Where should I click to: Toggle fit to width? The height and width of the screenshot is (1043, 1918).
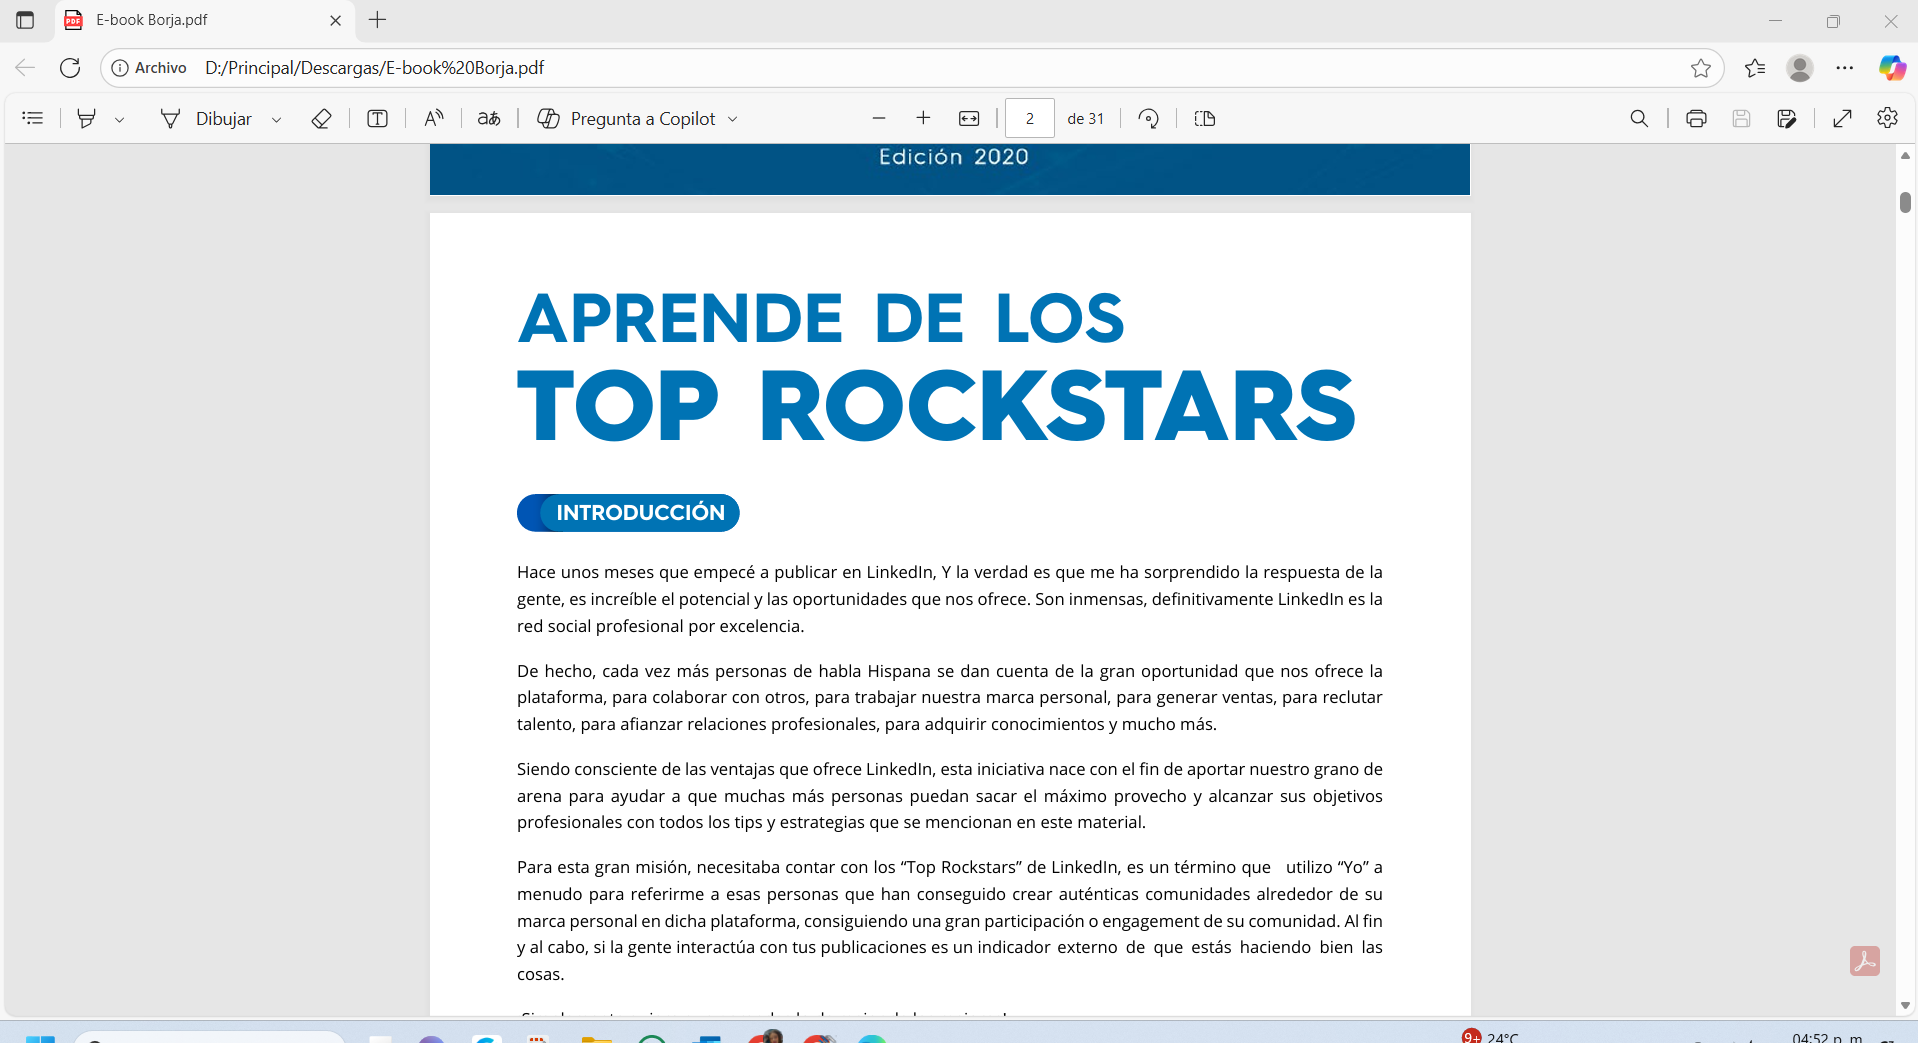[x=969, y=119]
